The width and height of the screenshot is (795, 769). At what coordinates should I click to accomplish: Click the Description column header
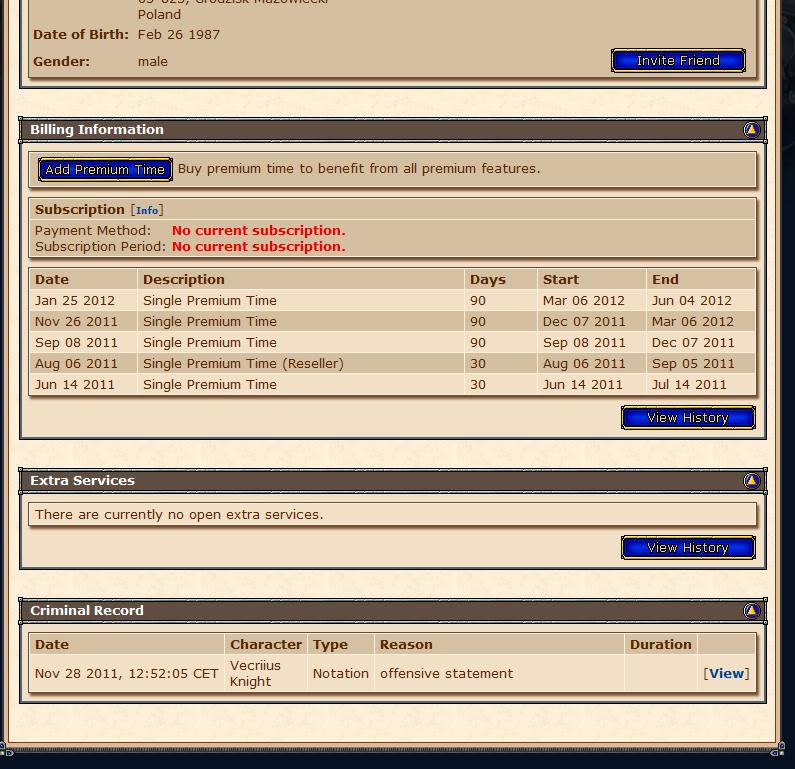184,280
